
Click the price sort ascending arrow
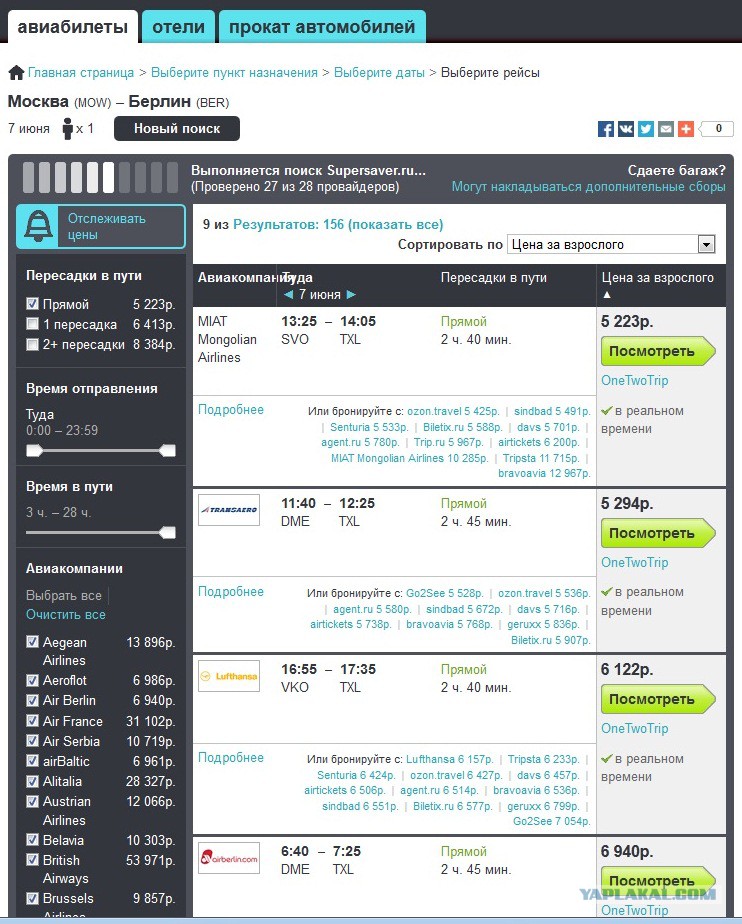pyautogui.click(x=607, y=295)
